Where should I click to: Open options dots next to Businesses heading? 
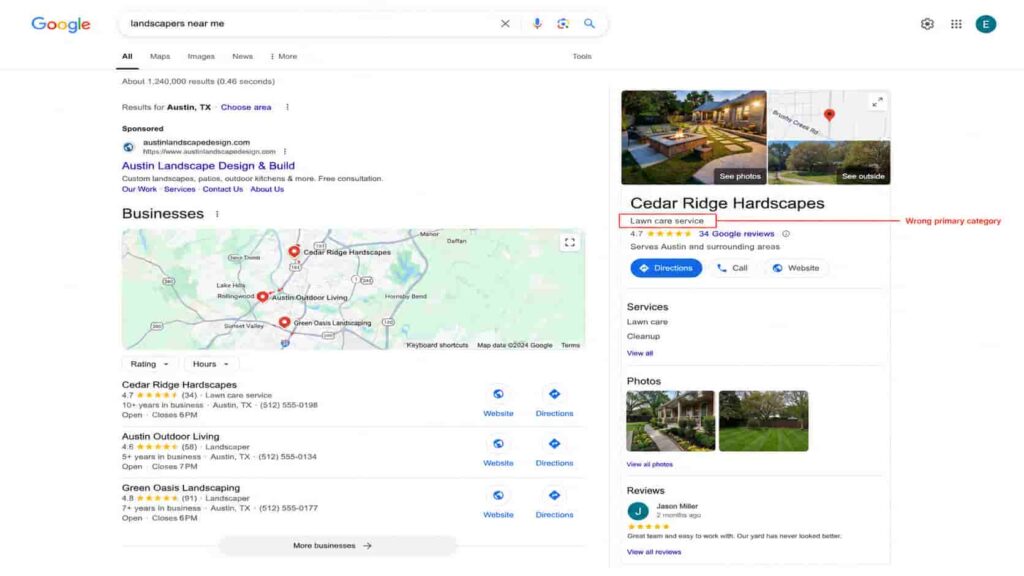click(217, 214)
